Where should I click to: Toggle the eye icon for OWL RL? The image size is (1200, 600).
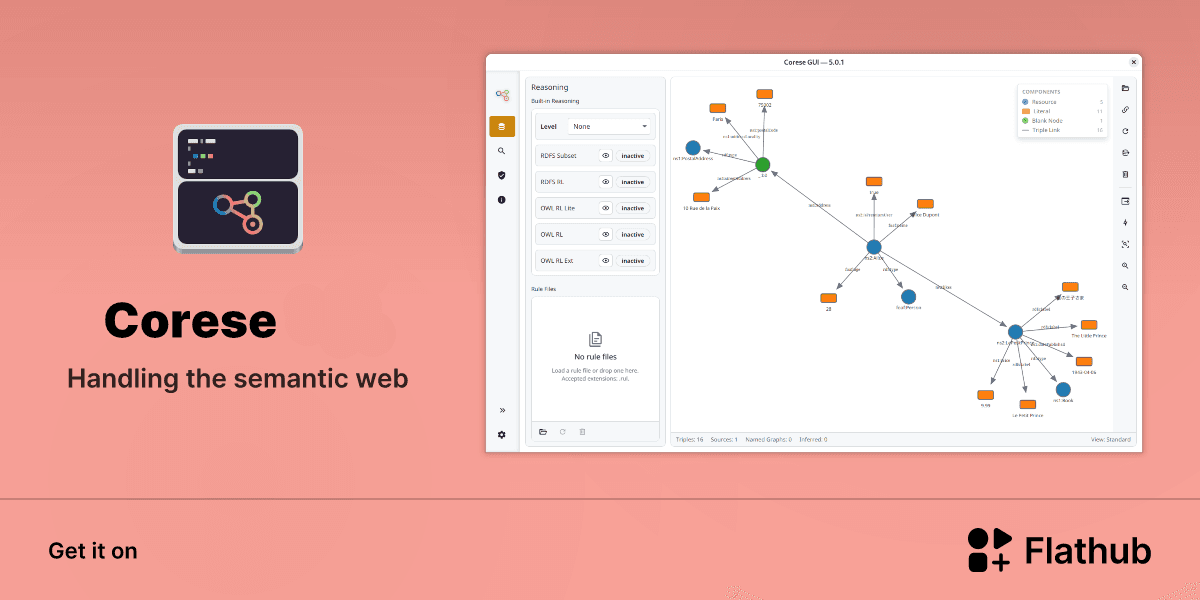(605, 234)
